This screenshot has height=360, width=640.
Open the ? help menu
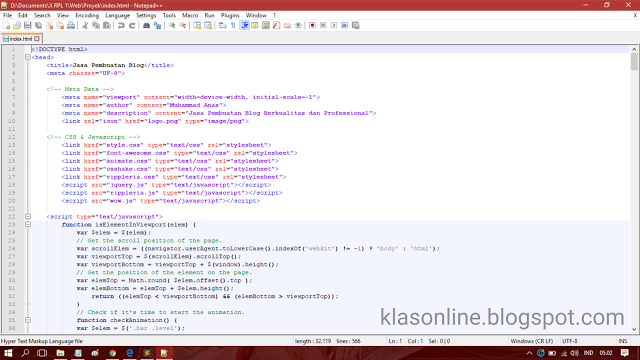[274, 15]
